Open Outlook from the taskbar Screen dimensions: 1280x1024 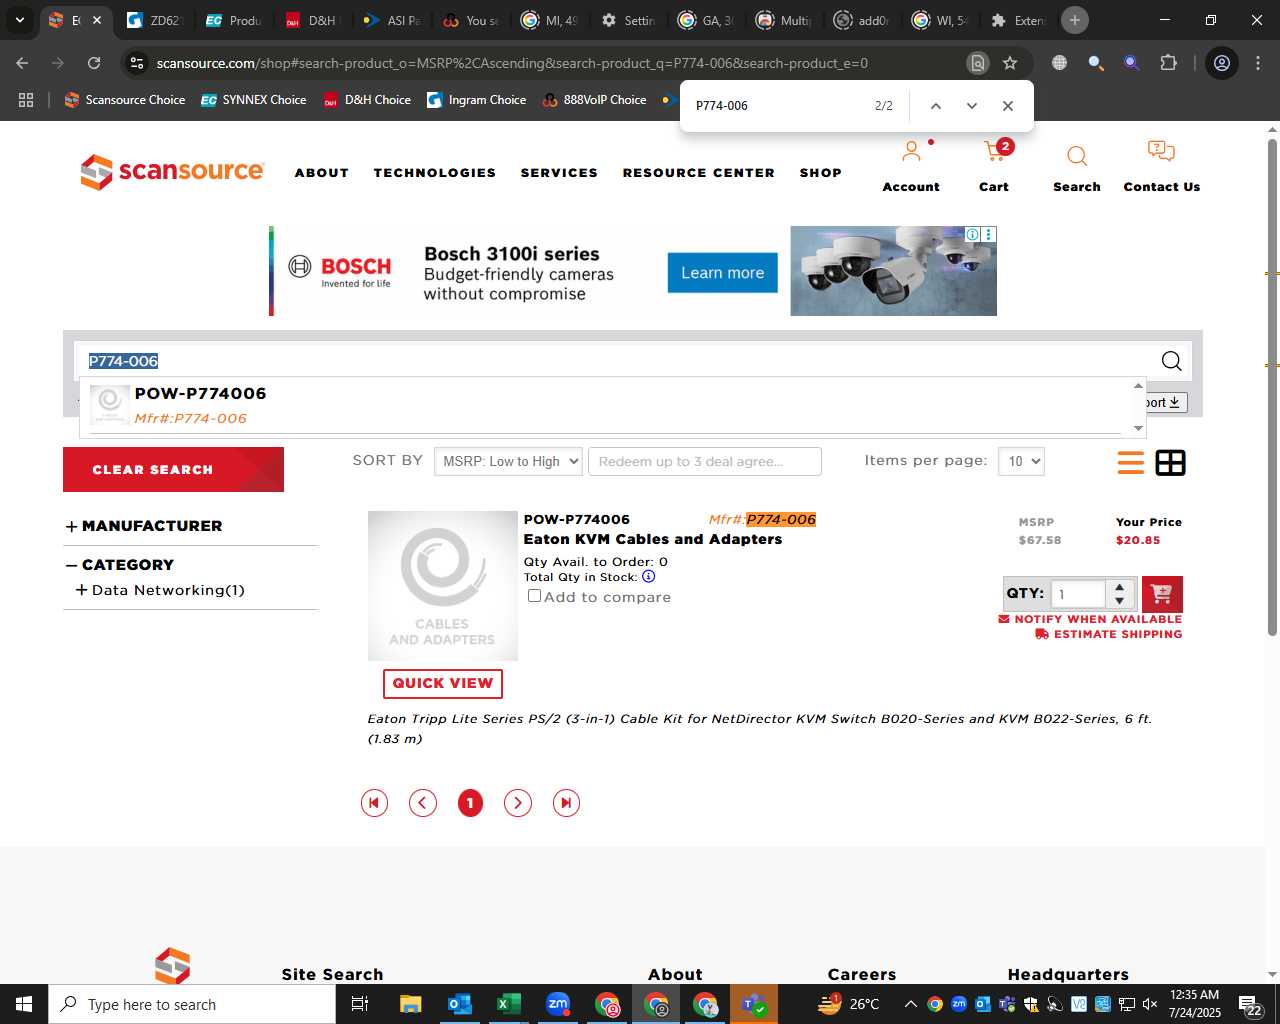tap(459, 1004)
